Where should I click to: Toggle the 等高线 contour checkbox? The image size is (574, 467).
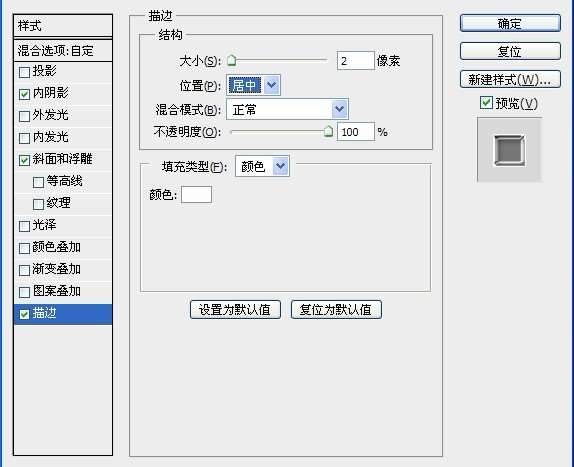coord(38,182)
